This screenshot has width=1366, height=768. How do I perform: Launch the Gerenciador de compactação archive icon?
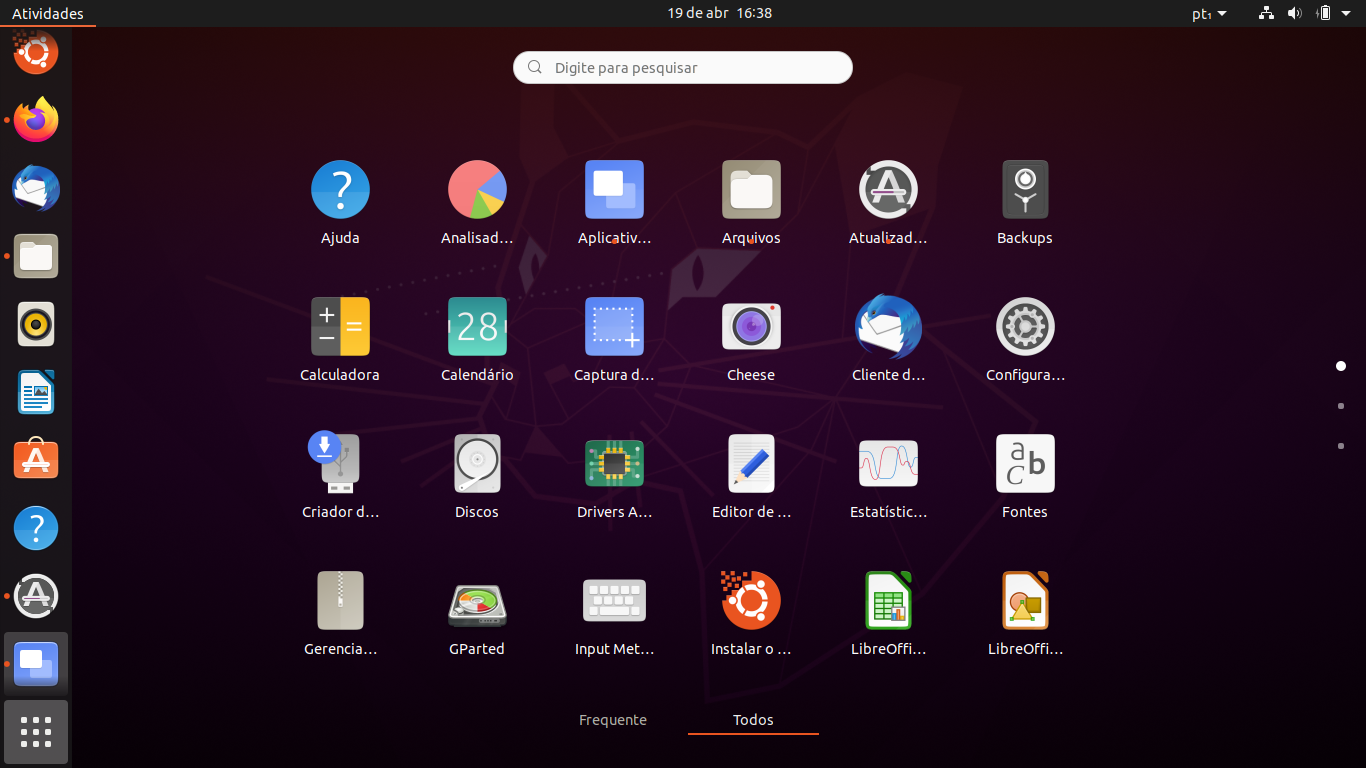click(x=340, y=601)
